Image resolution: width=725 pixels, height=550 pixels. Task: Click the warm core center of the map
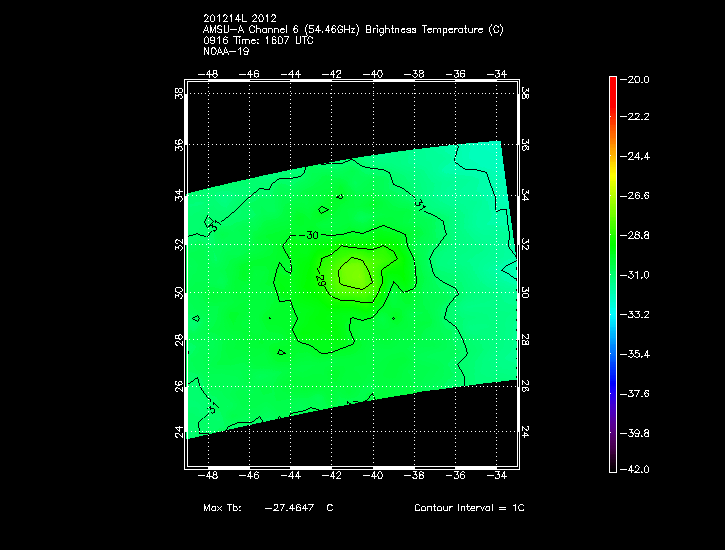coord(355,271)
